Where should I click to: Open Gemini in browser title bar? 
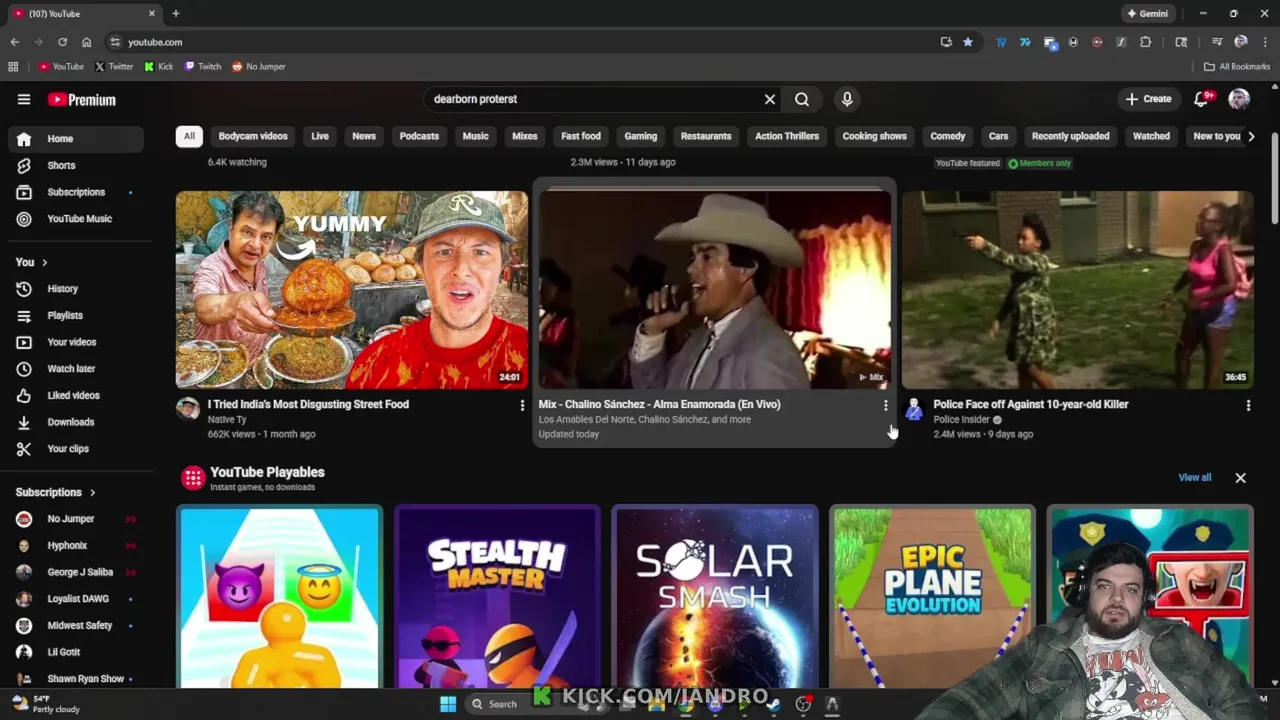[x=1147, y=13]
